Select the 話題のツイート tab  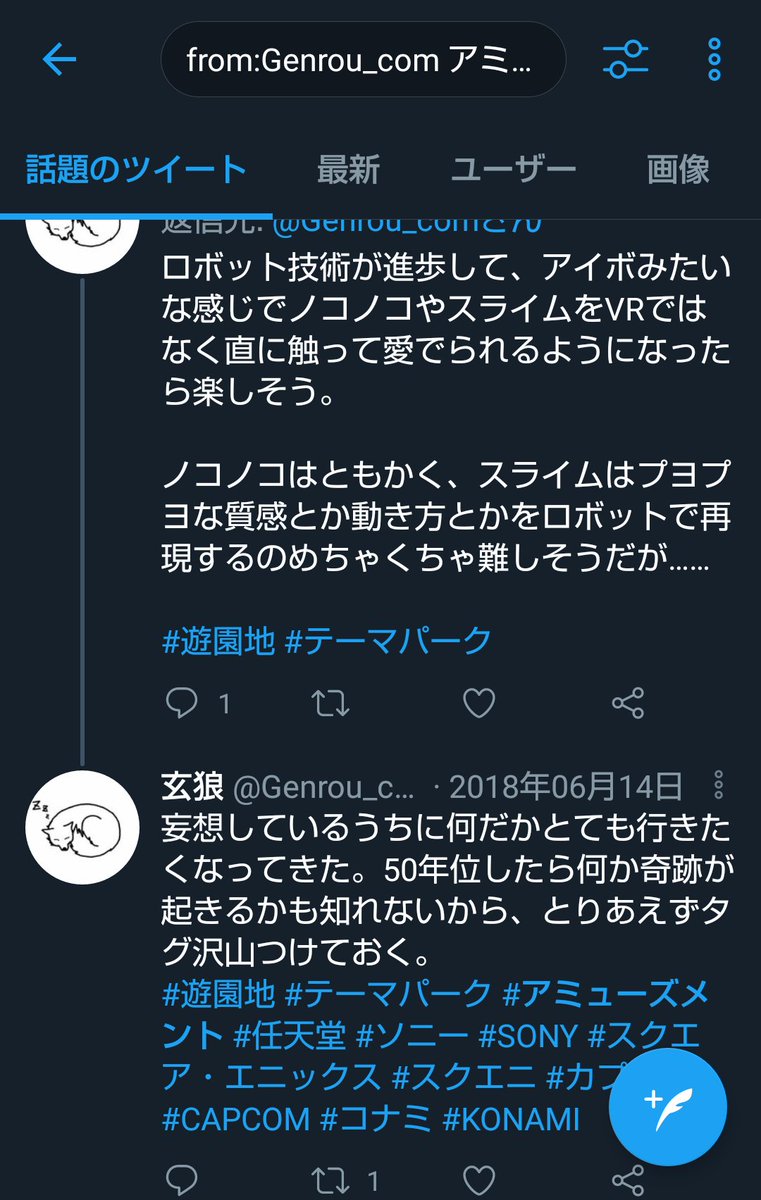click(136, 169)
